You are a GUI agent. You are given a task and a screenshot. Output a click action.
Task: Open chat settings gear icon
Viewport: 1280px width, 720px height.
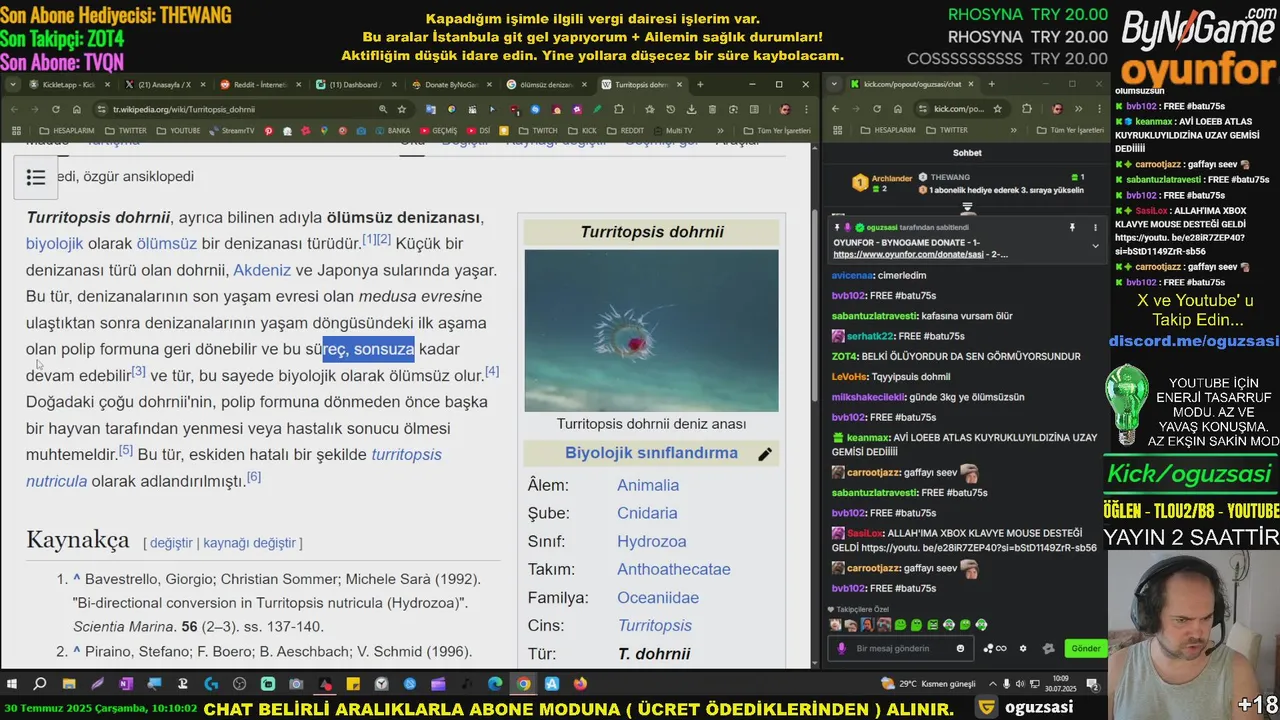(1023, 648)
